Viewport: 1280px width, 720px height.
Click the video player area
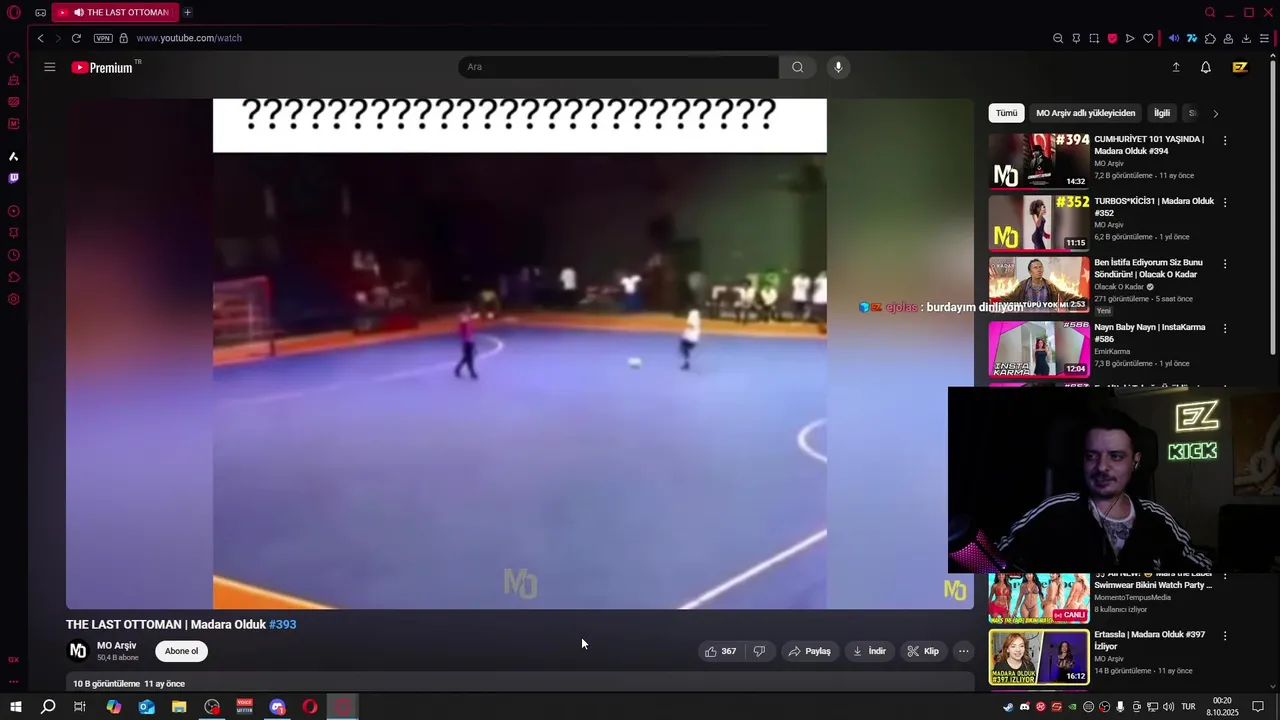click(520, 354)
